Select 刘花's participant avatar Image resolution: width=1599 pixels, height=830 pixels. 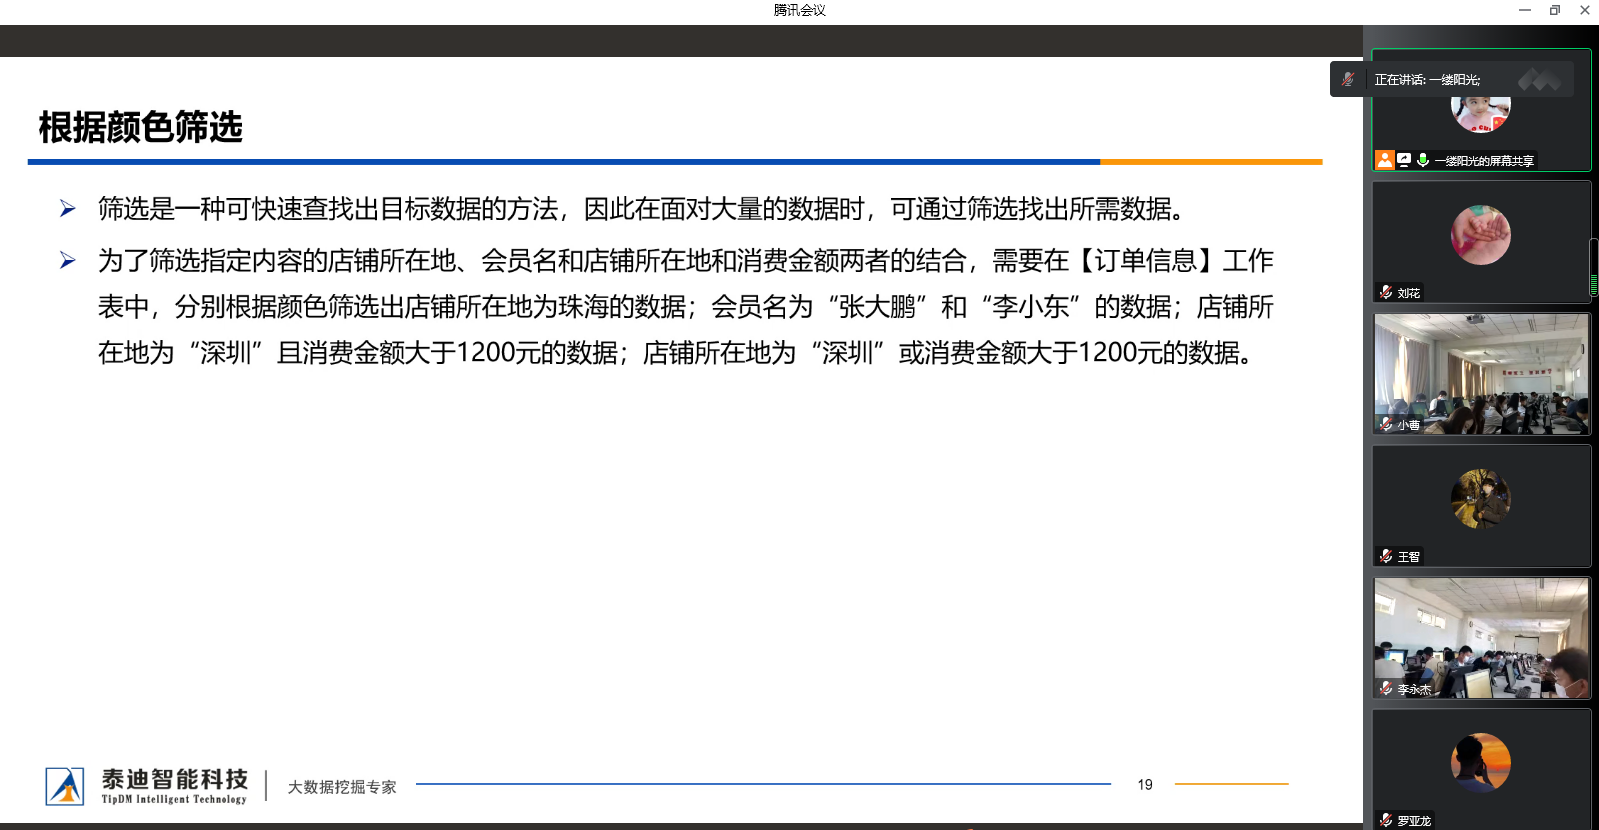(x=1481, y=235)
